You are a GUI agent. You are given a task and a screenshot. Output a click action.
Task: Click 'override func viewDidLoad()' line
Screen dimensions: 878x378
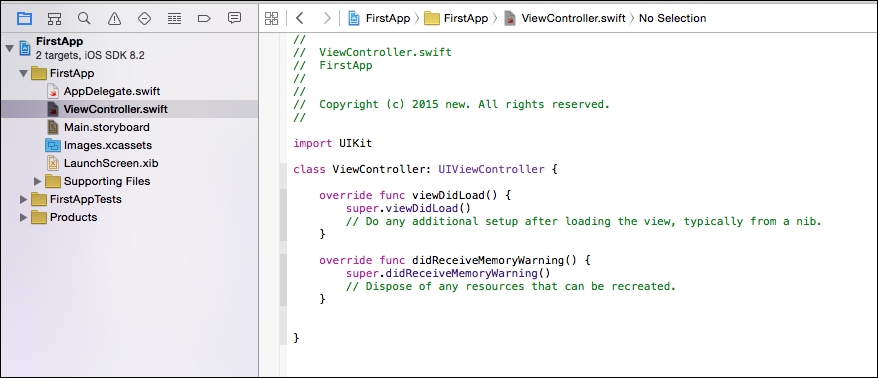415,195
